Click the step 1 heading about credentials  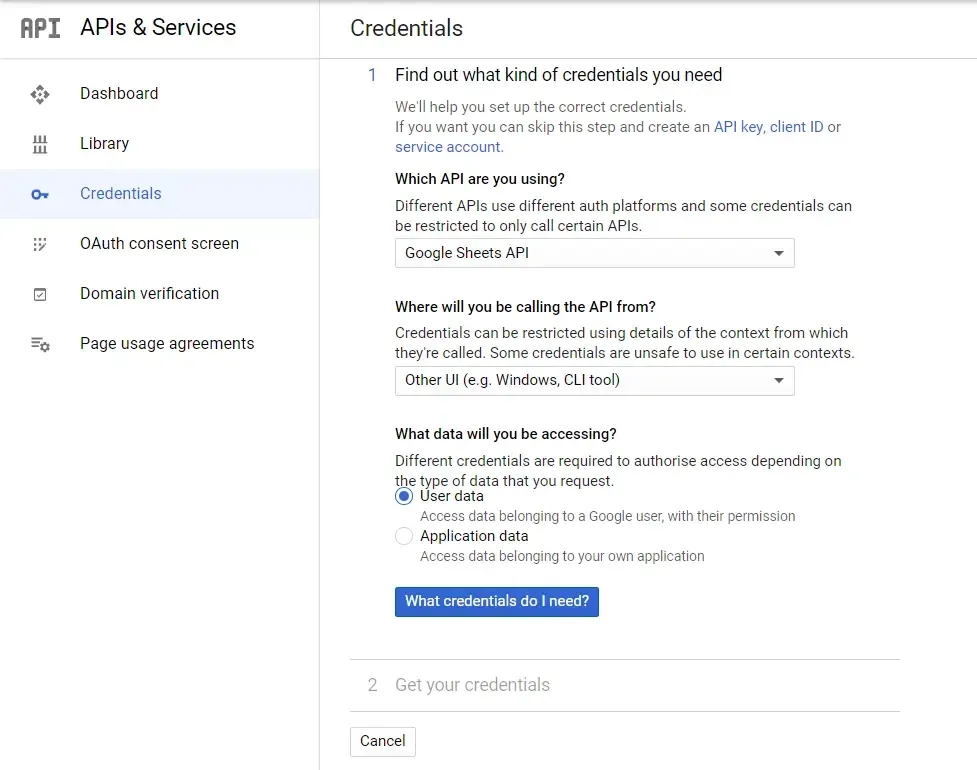point(558,75)
